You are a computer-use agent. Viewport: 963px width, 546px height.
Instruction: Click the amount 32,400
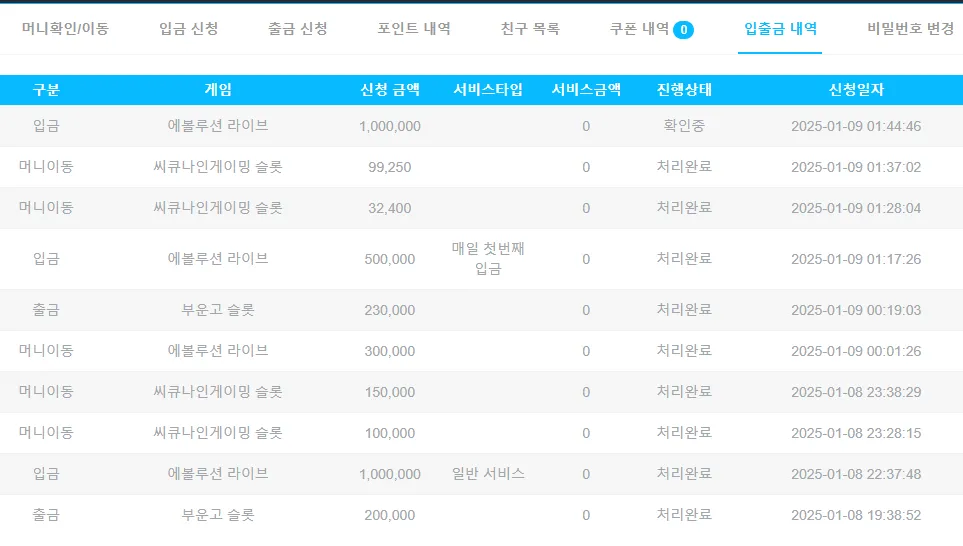pyautogui.click(x=390, y=209)
